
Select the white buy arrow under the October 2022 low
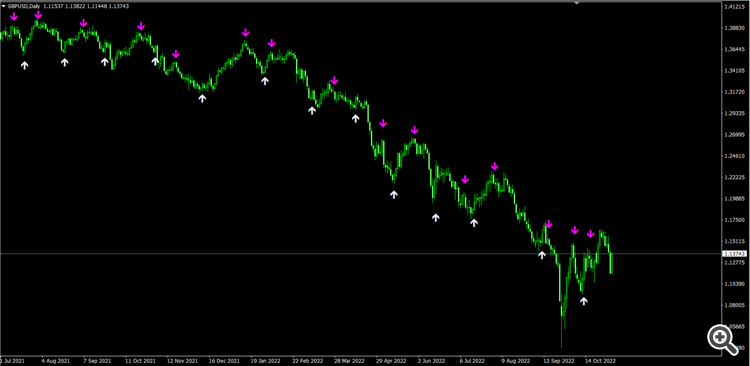click(583, 301)
